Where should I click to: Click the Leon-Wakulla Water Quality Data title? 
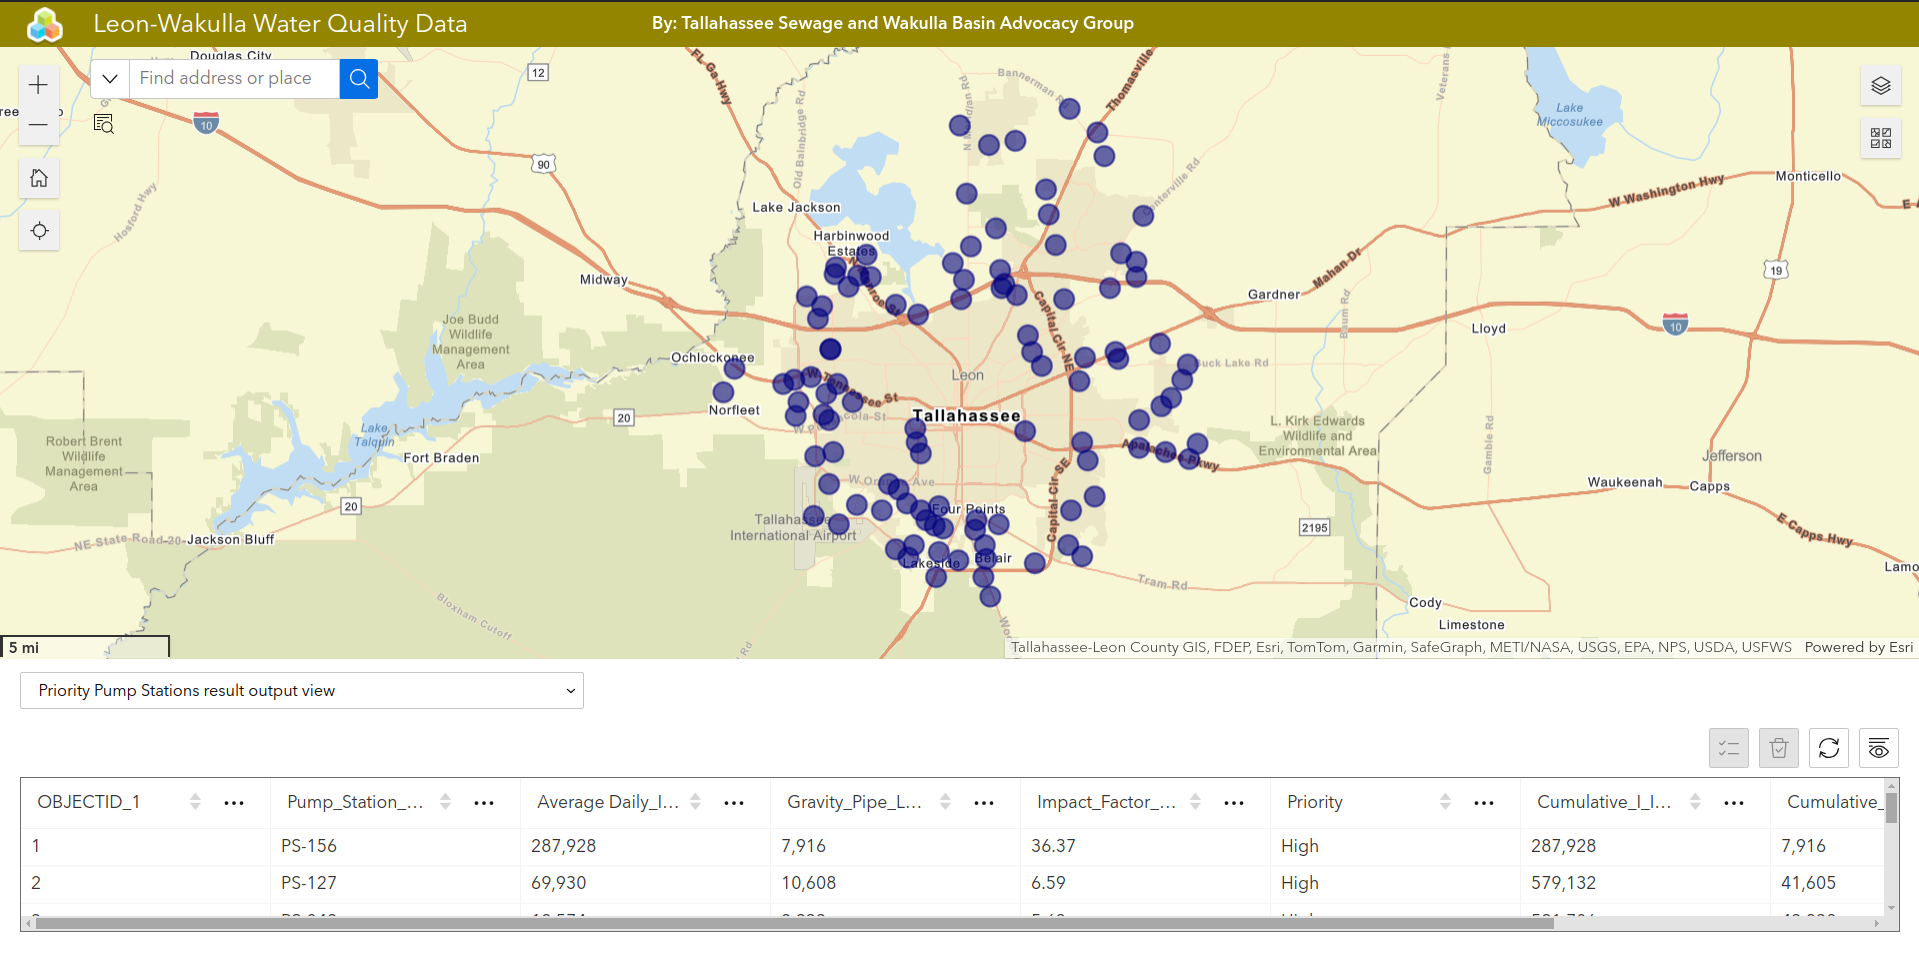click(280, 24)
